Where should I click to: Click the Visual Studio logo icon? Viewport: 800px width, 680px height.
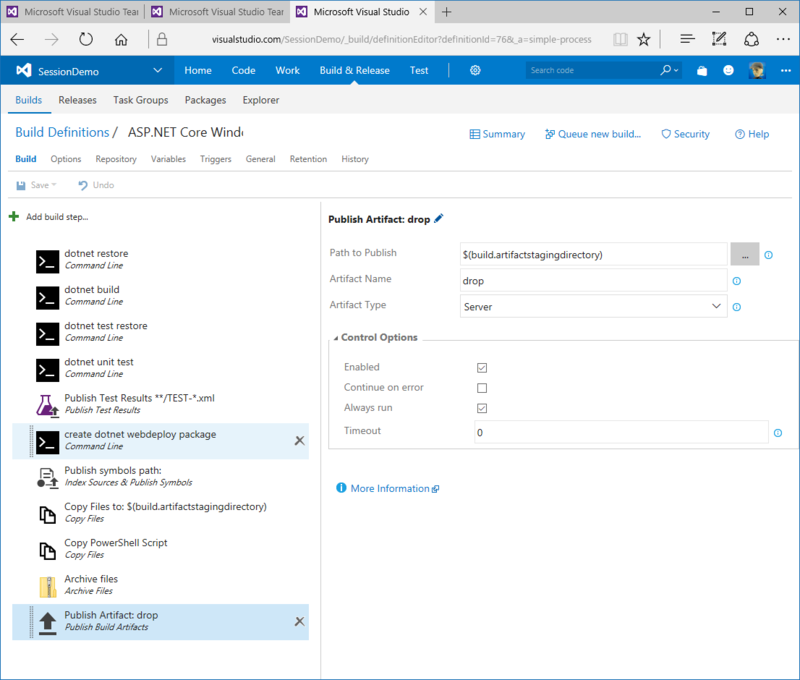click(23, 70)
